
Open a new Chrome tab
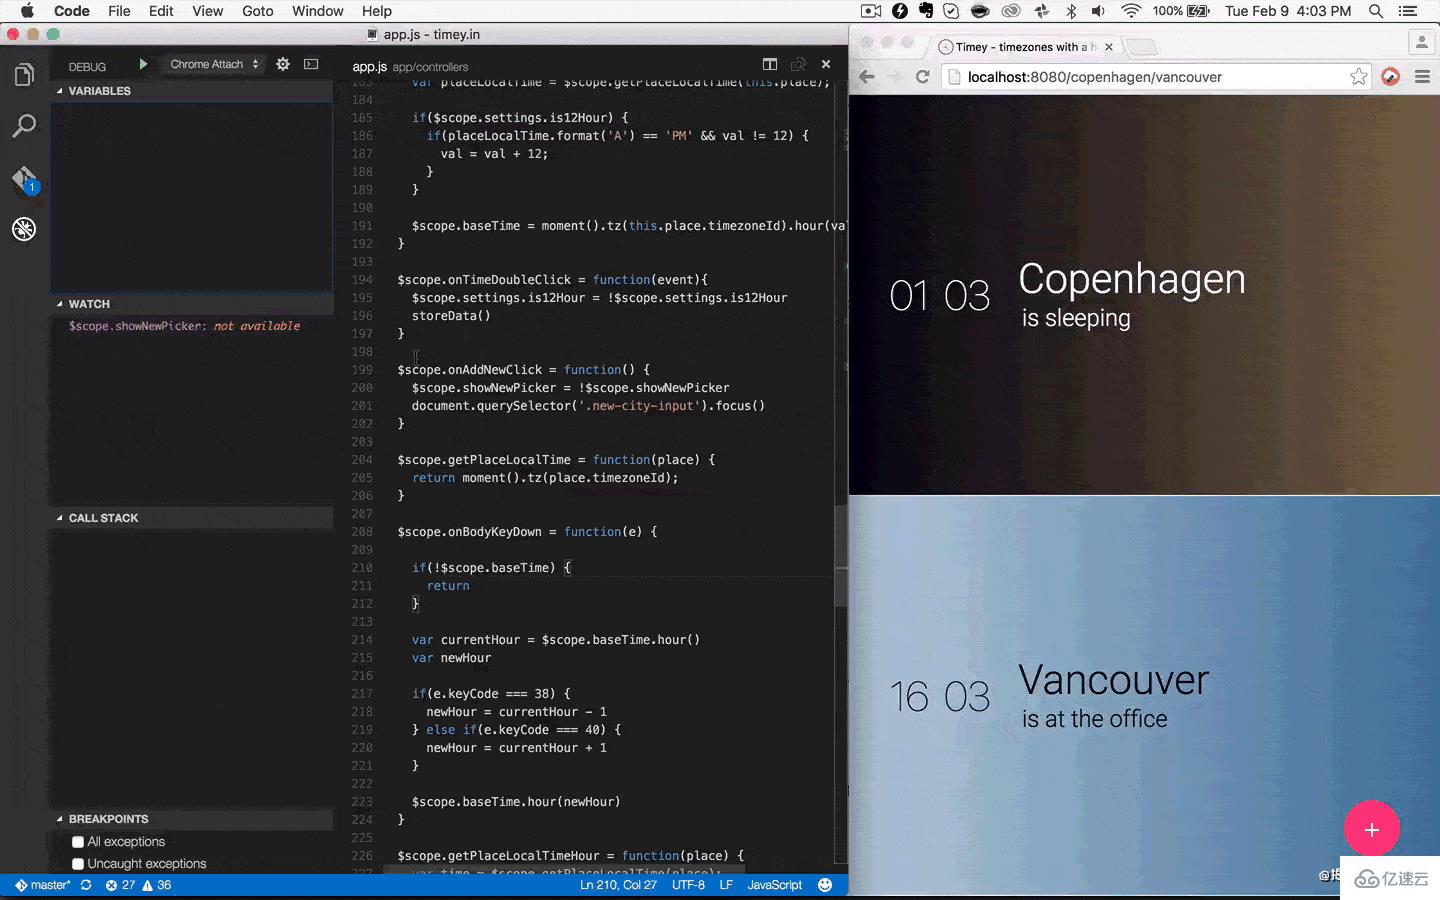(x=1142, y=47)
